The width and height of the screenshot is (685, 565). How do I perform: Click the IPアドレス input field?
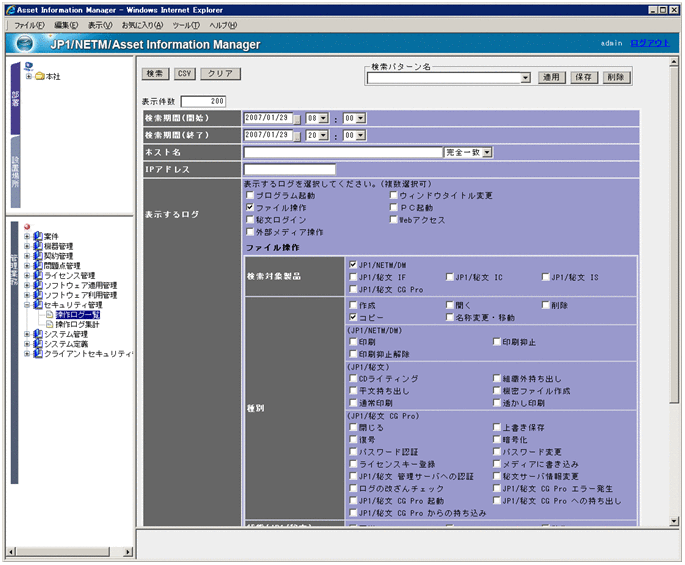pos(290,170)
